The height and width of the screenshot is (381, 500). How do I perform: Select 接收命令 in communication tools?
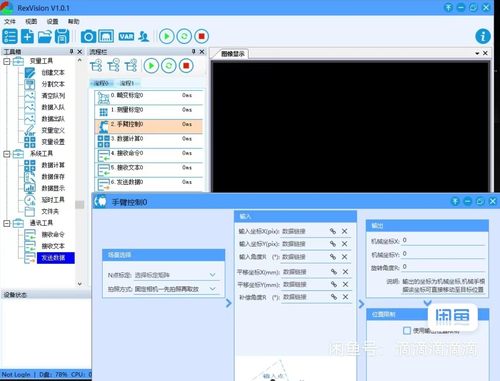(x=53, y=234)
